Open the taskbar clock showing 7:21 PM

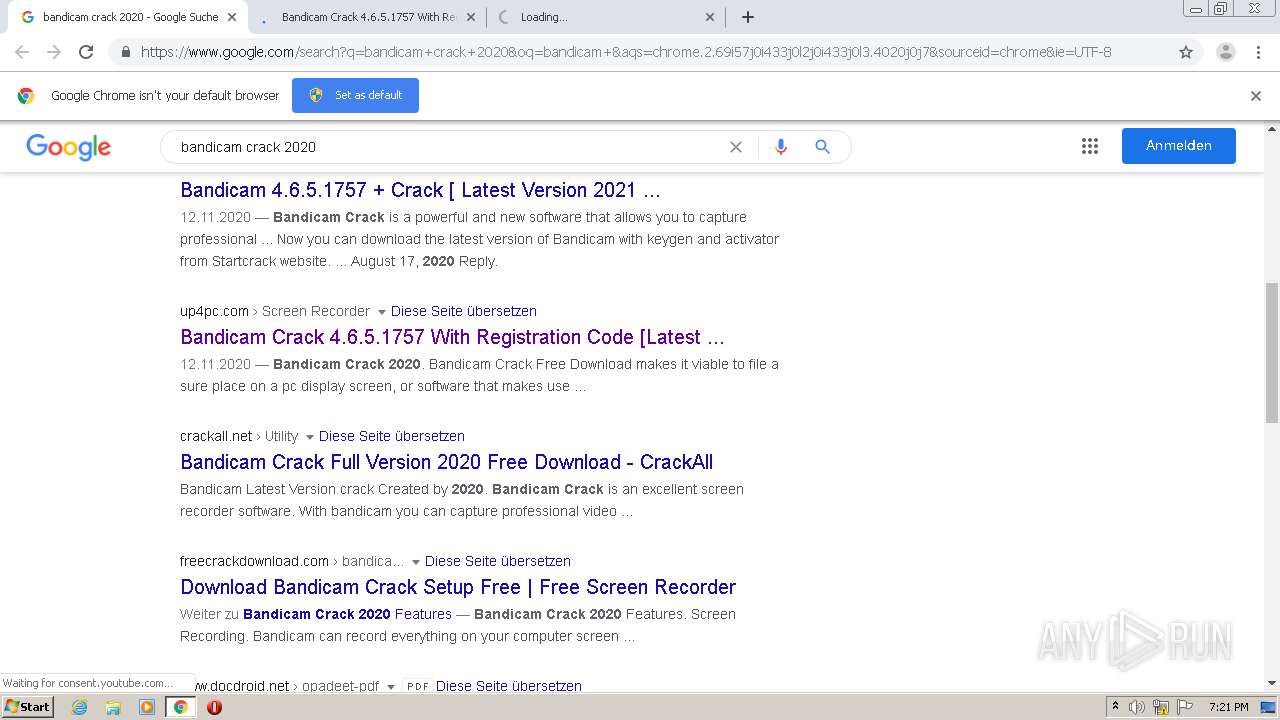coord(1229,707)
